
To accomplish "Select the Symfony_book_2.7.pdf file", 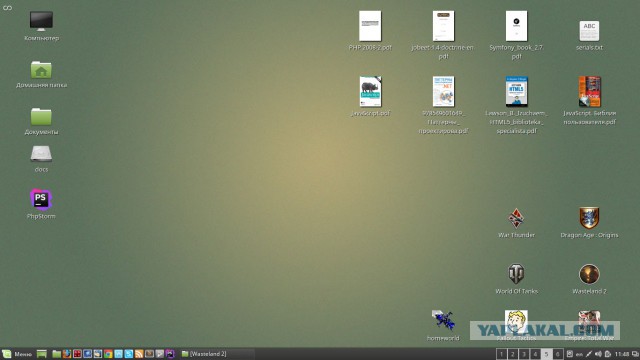I will click(516, 35).
